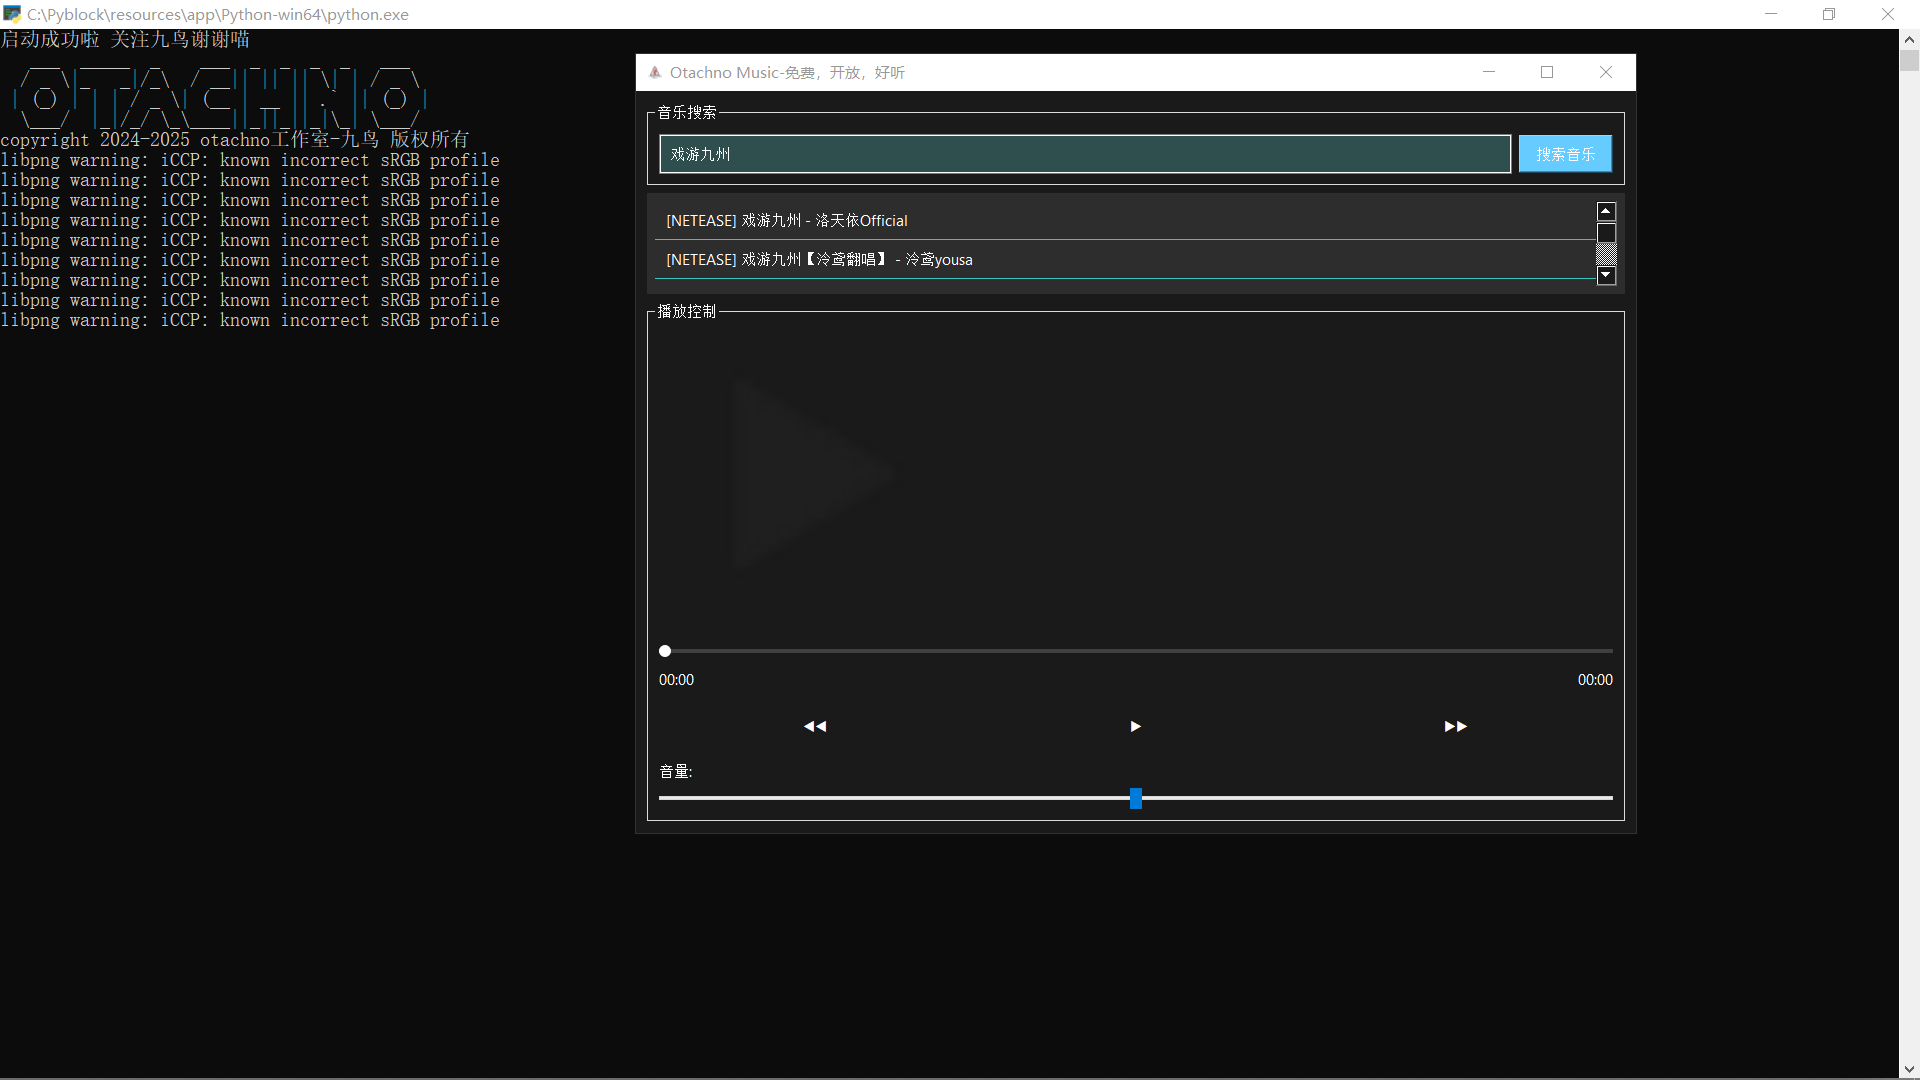
Task: Click the console window scroll-up arrow
Action: point(1909,40)
